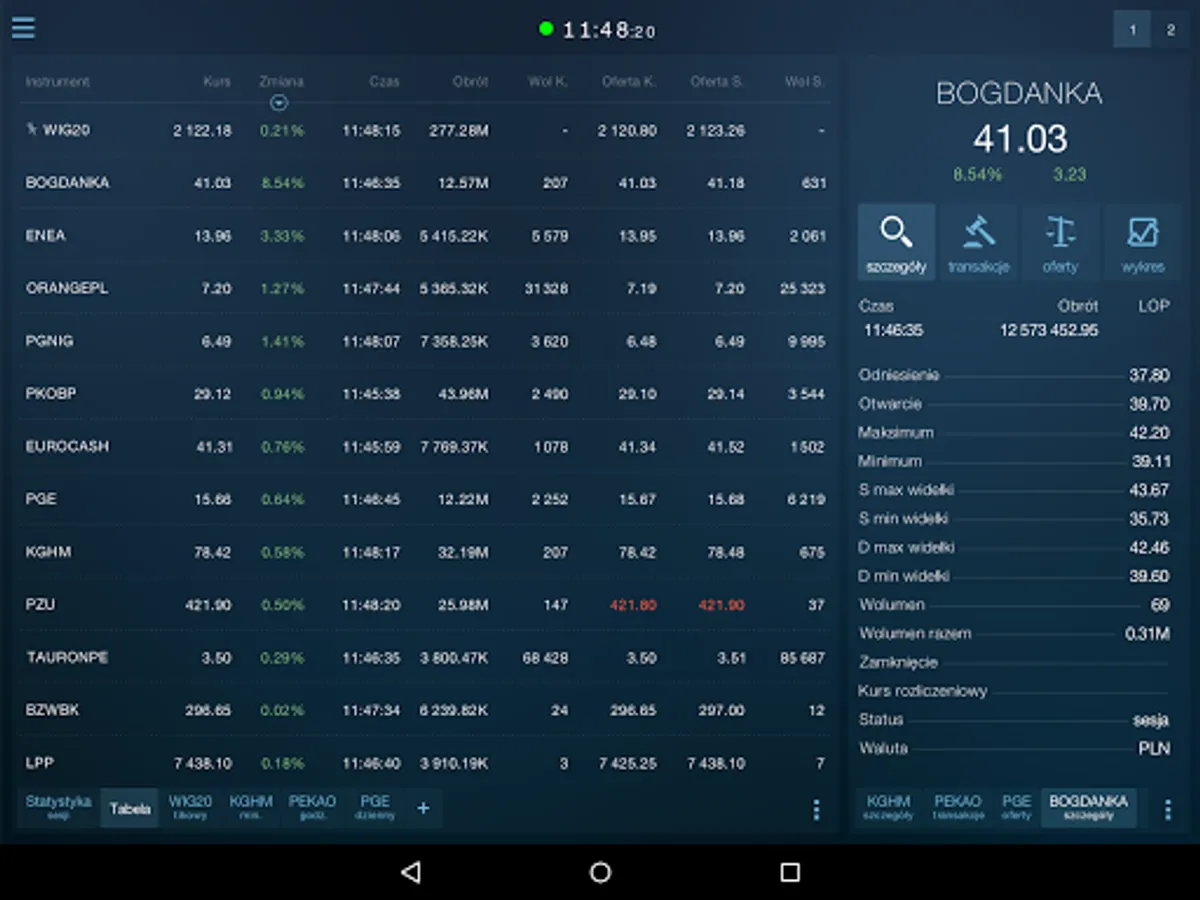Select the PGNIG instrument row
Image resolution: width=1200 pixels, height=900 pixels.
(425, 341)
